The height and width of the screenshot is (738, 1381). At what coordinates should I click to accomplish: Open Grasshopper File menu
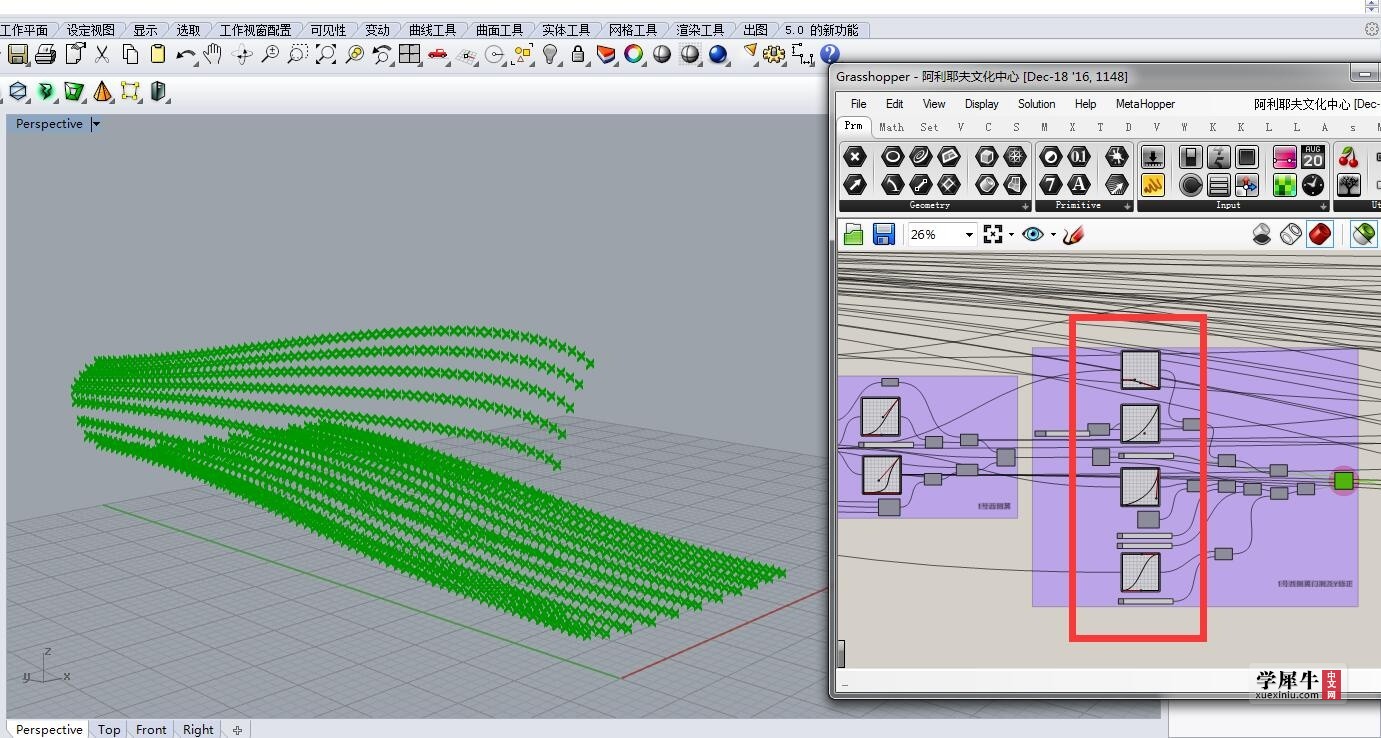click(x=858, y=104)
